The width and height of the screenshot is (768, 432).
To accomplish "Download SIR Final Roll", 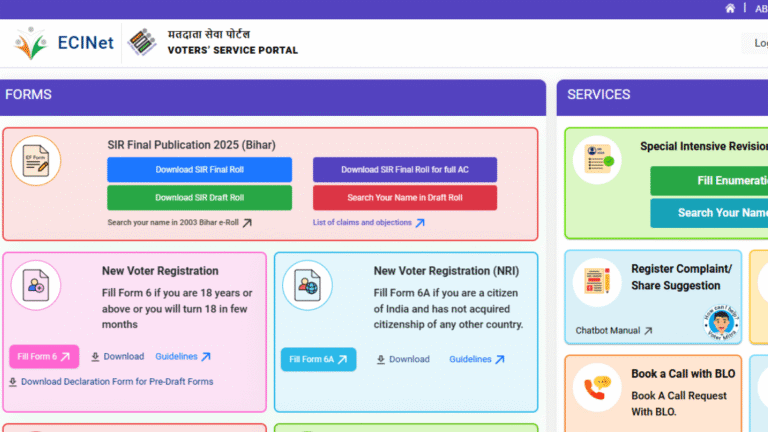I will [x=199, y=169].
